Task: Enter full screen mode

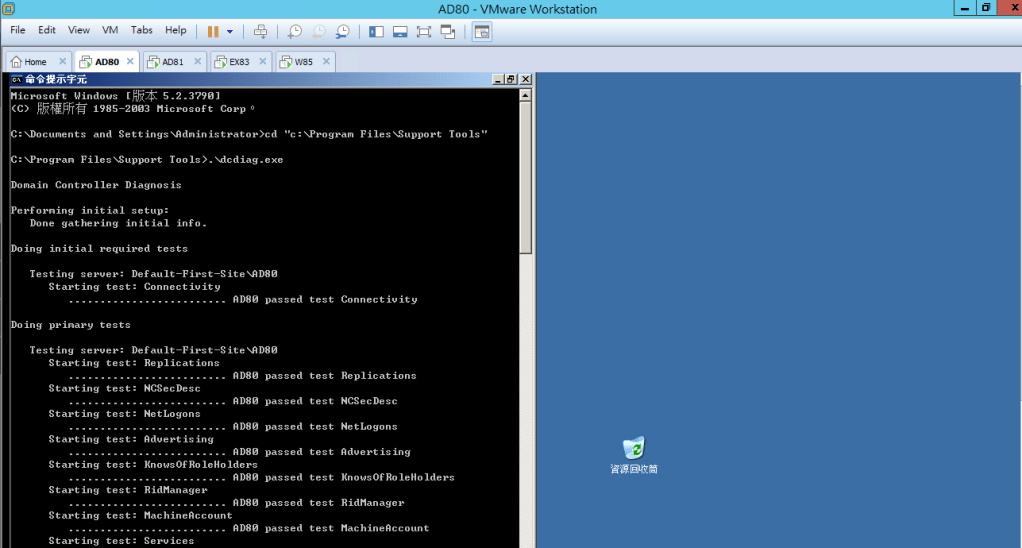Action: coord(424,31)
